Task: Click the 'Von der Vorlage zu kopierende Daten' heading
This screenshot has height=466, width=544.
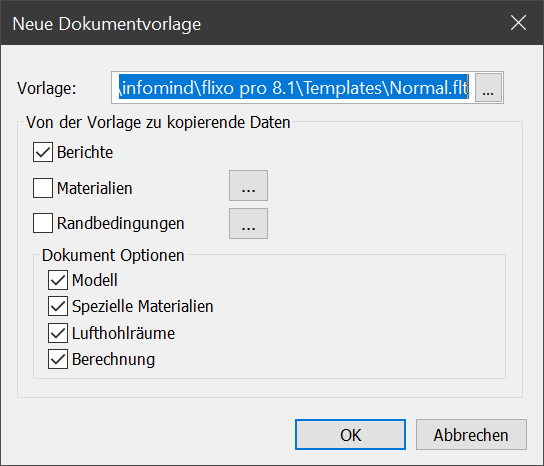Action: pos(158,122)
